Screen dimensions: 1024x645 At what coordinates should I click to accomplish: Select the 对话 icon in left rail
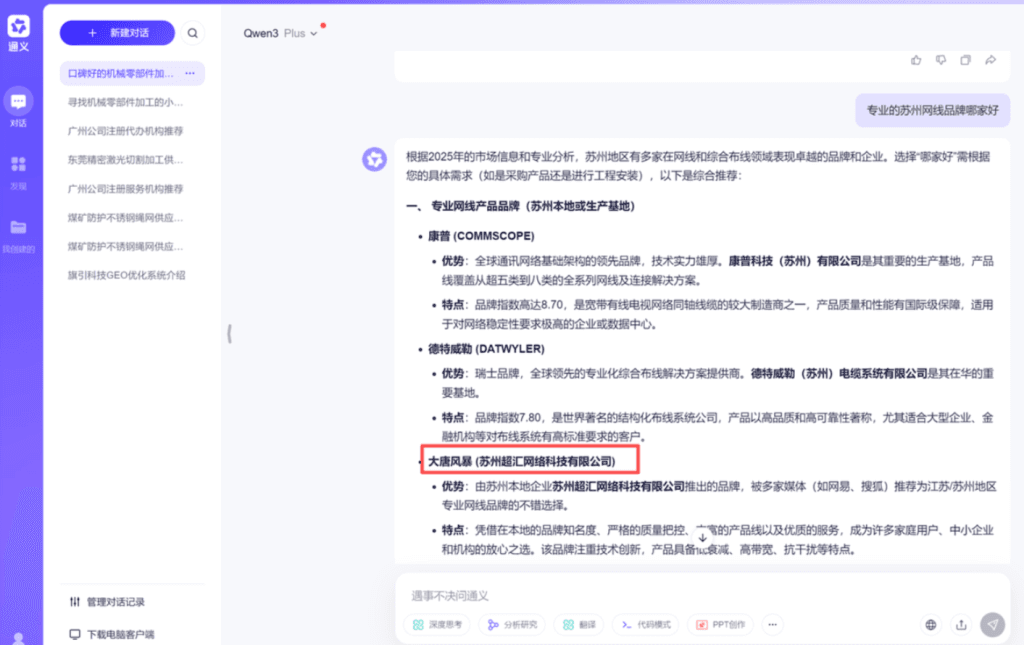(18, 101)
